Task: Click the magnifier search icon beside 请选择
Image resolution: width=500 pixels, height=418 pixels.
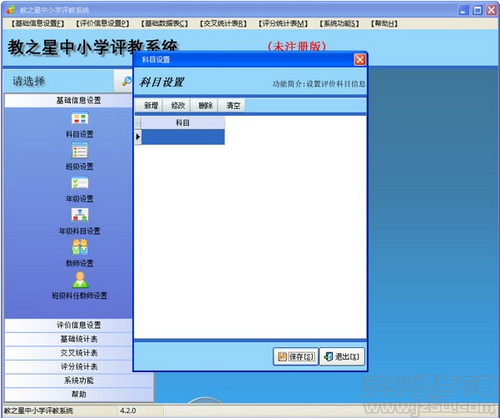Action: point(126,81)
